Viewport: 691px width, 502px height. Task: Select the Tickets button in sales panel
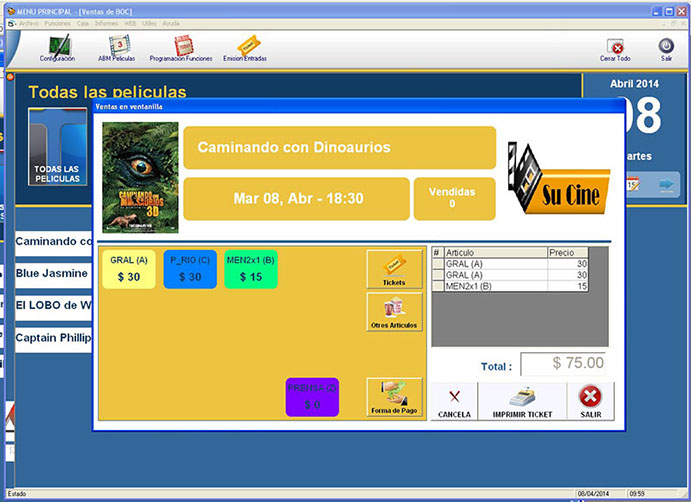(x=394, y=269)
